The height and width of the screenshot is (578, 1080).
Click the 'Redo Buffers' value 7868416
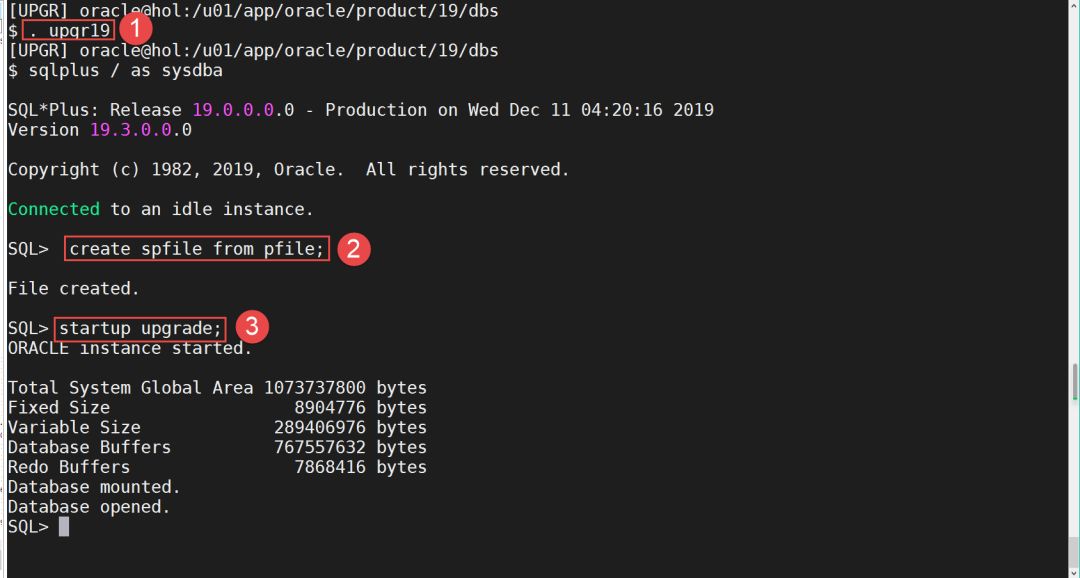pos(330,467)
